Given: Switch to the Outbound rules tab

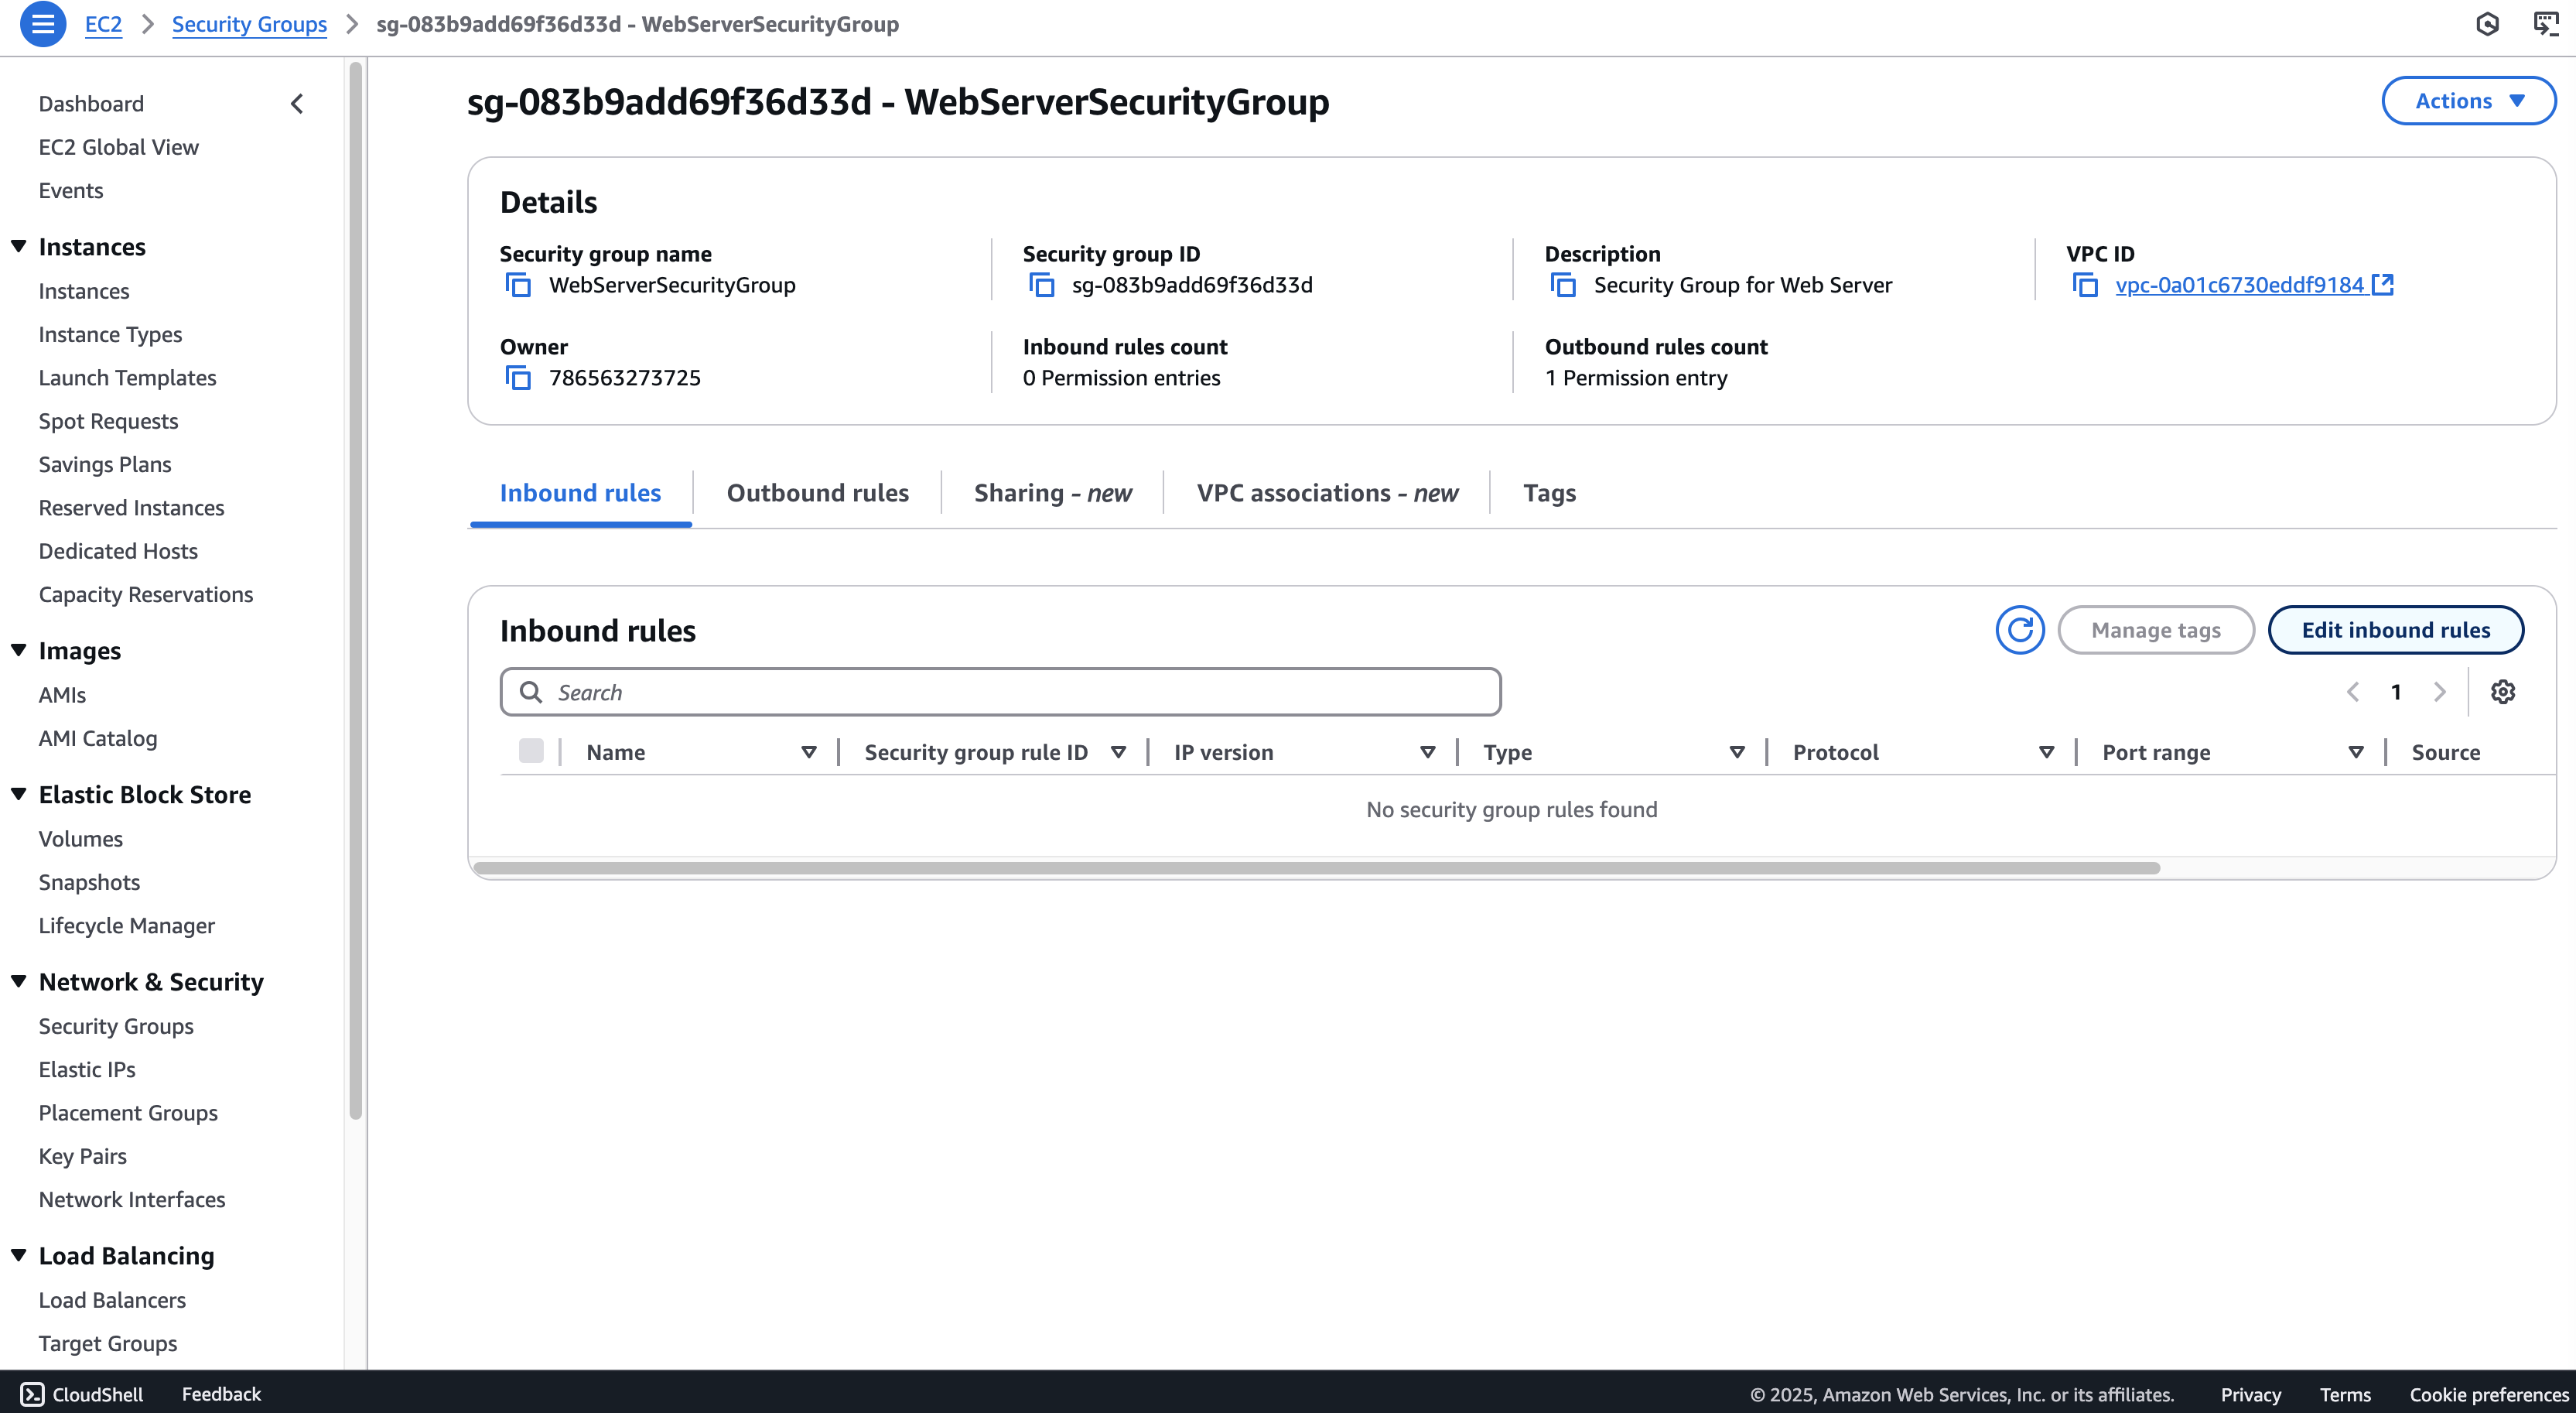Looking at the screenshot, I should click(817, 493).
